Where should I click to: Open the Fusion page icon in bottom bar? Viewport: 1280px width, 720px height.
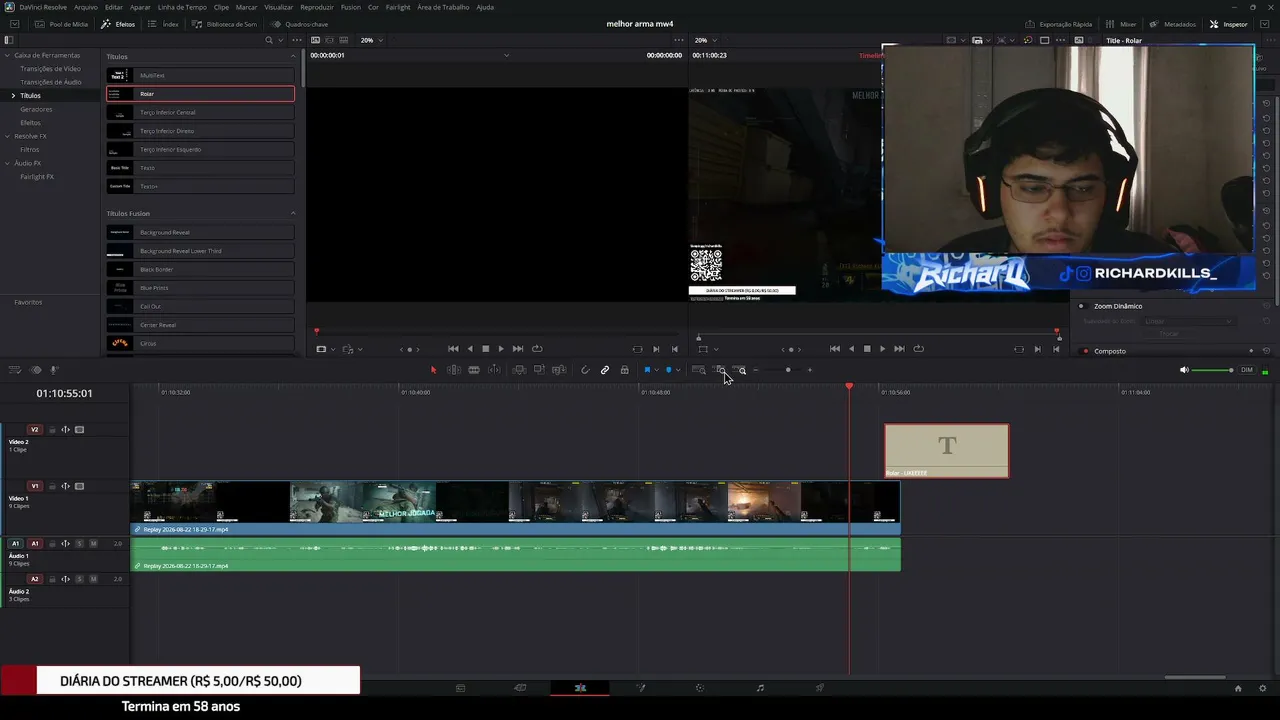point(640,688)
